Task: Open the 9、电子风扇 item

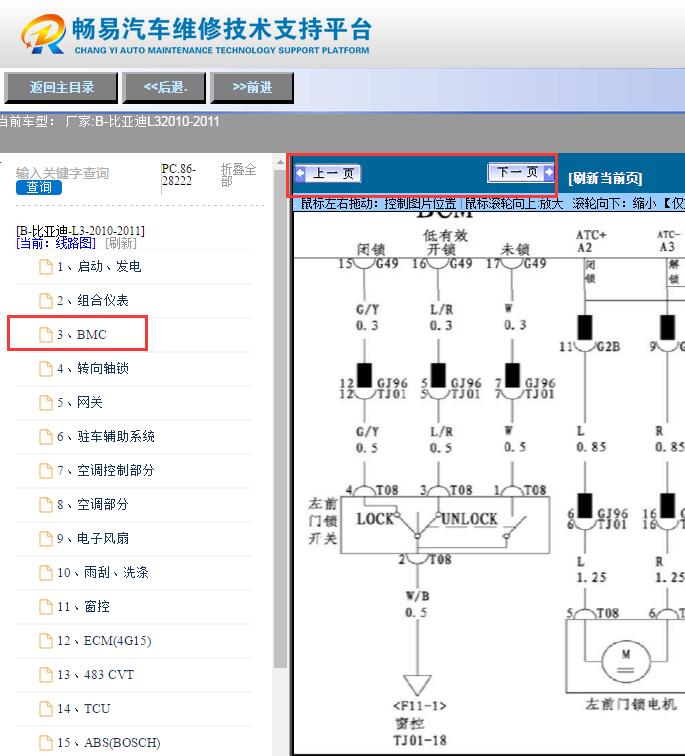Action: tap(93, 538)
